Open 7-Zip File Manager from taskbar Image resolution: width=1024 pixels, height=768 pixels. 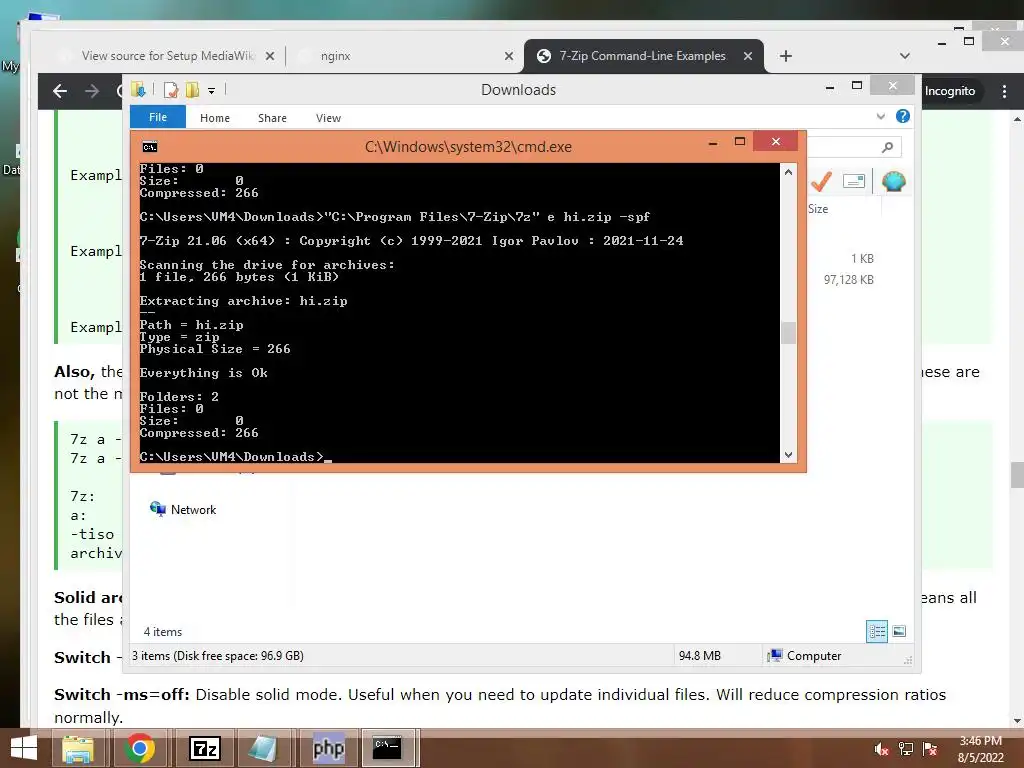pos(204,748)
